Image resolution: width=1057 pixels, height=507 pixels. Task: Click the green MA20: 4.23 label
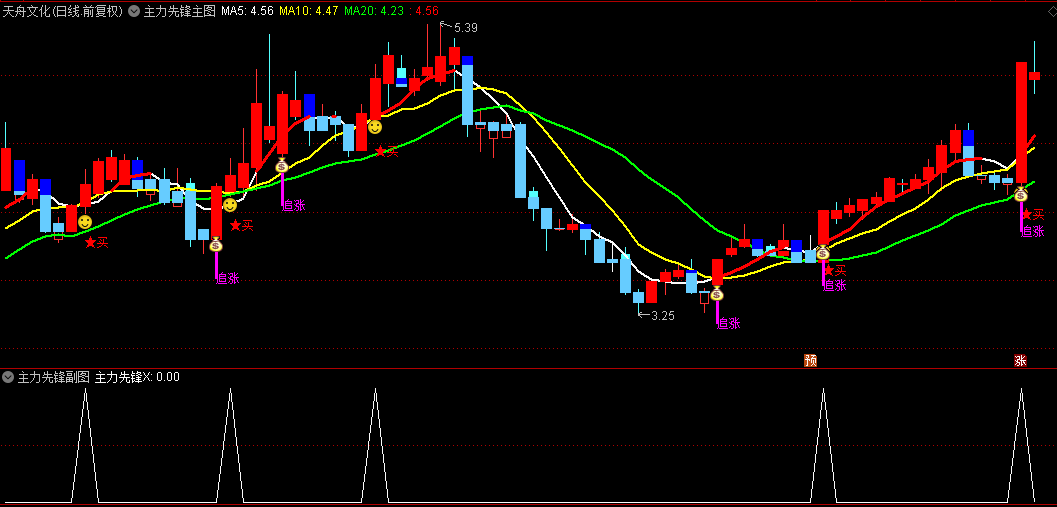pos(373,11)
